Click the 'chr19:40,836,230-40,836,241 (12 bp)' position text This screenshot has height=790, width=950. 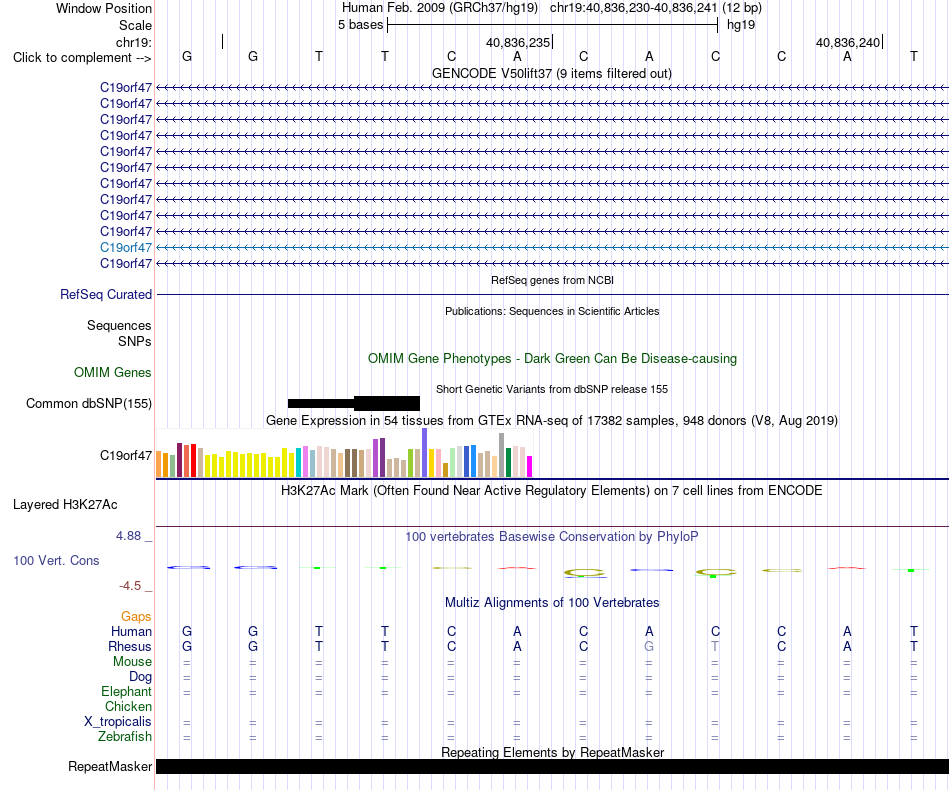click(656, 8)
